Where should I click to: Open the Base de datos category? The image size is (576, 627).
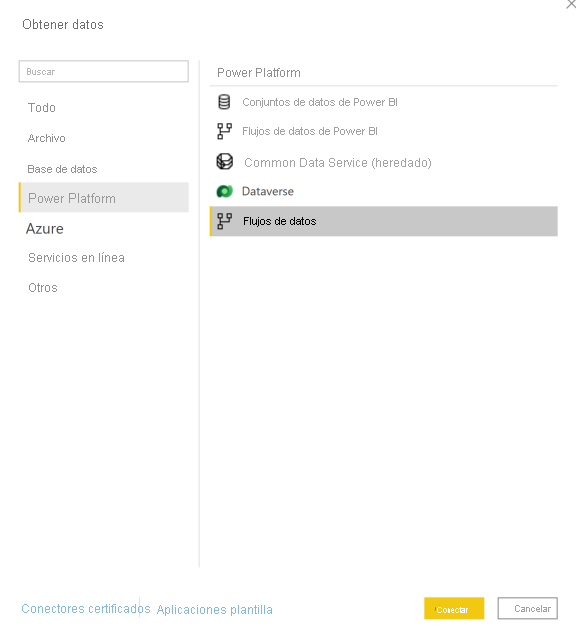click(x=62, y=169)
